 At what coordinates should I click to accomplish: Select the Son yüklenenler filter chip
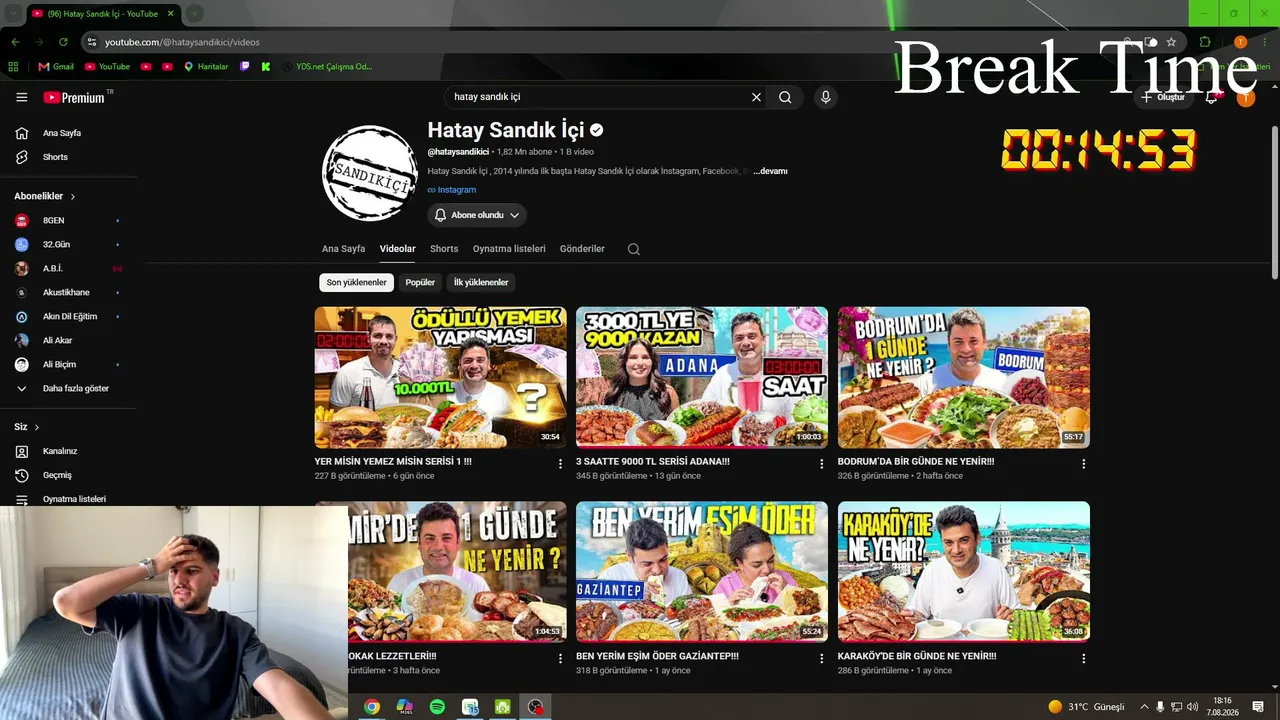click(x=356, y=282)
